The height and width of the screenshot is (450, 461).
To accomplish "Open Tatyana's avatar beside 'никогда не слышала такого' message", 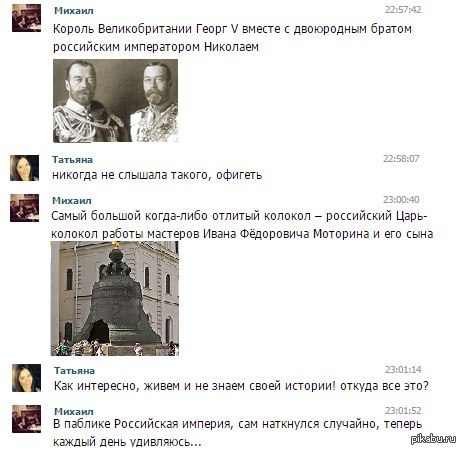I will coord(24,168).
